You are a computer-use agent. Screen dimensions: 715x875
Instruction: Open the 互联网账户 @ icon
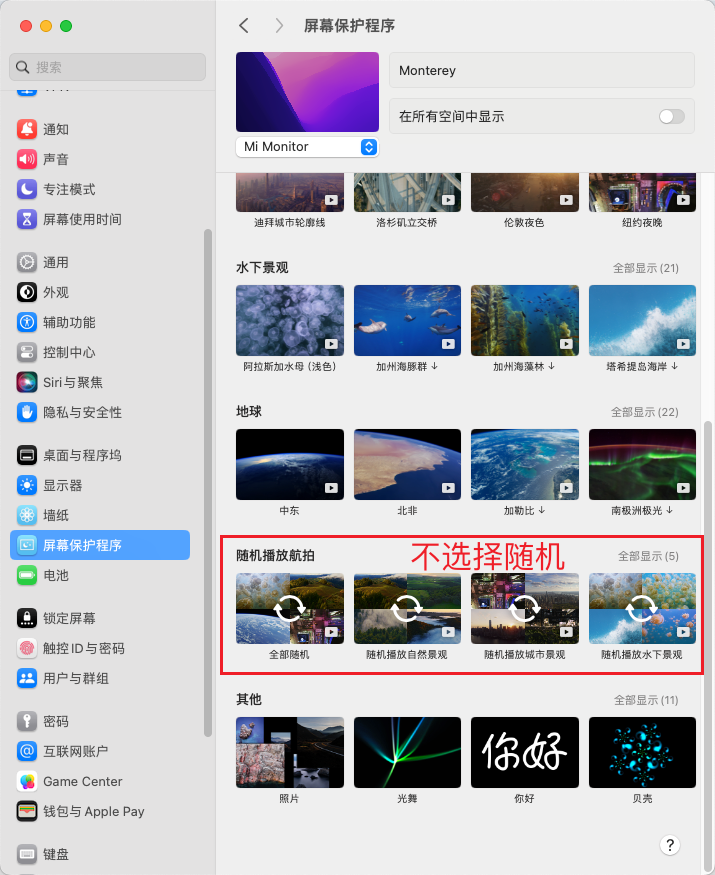point(27,751)
